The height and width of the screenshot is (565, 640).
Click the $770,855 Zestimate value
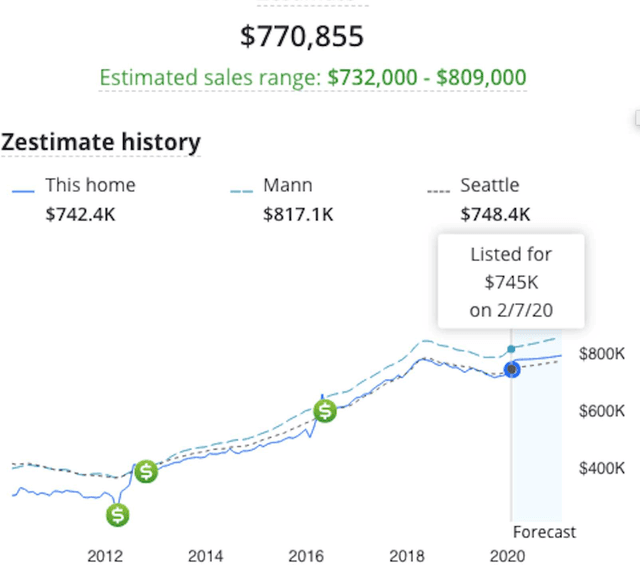(302, 37)
